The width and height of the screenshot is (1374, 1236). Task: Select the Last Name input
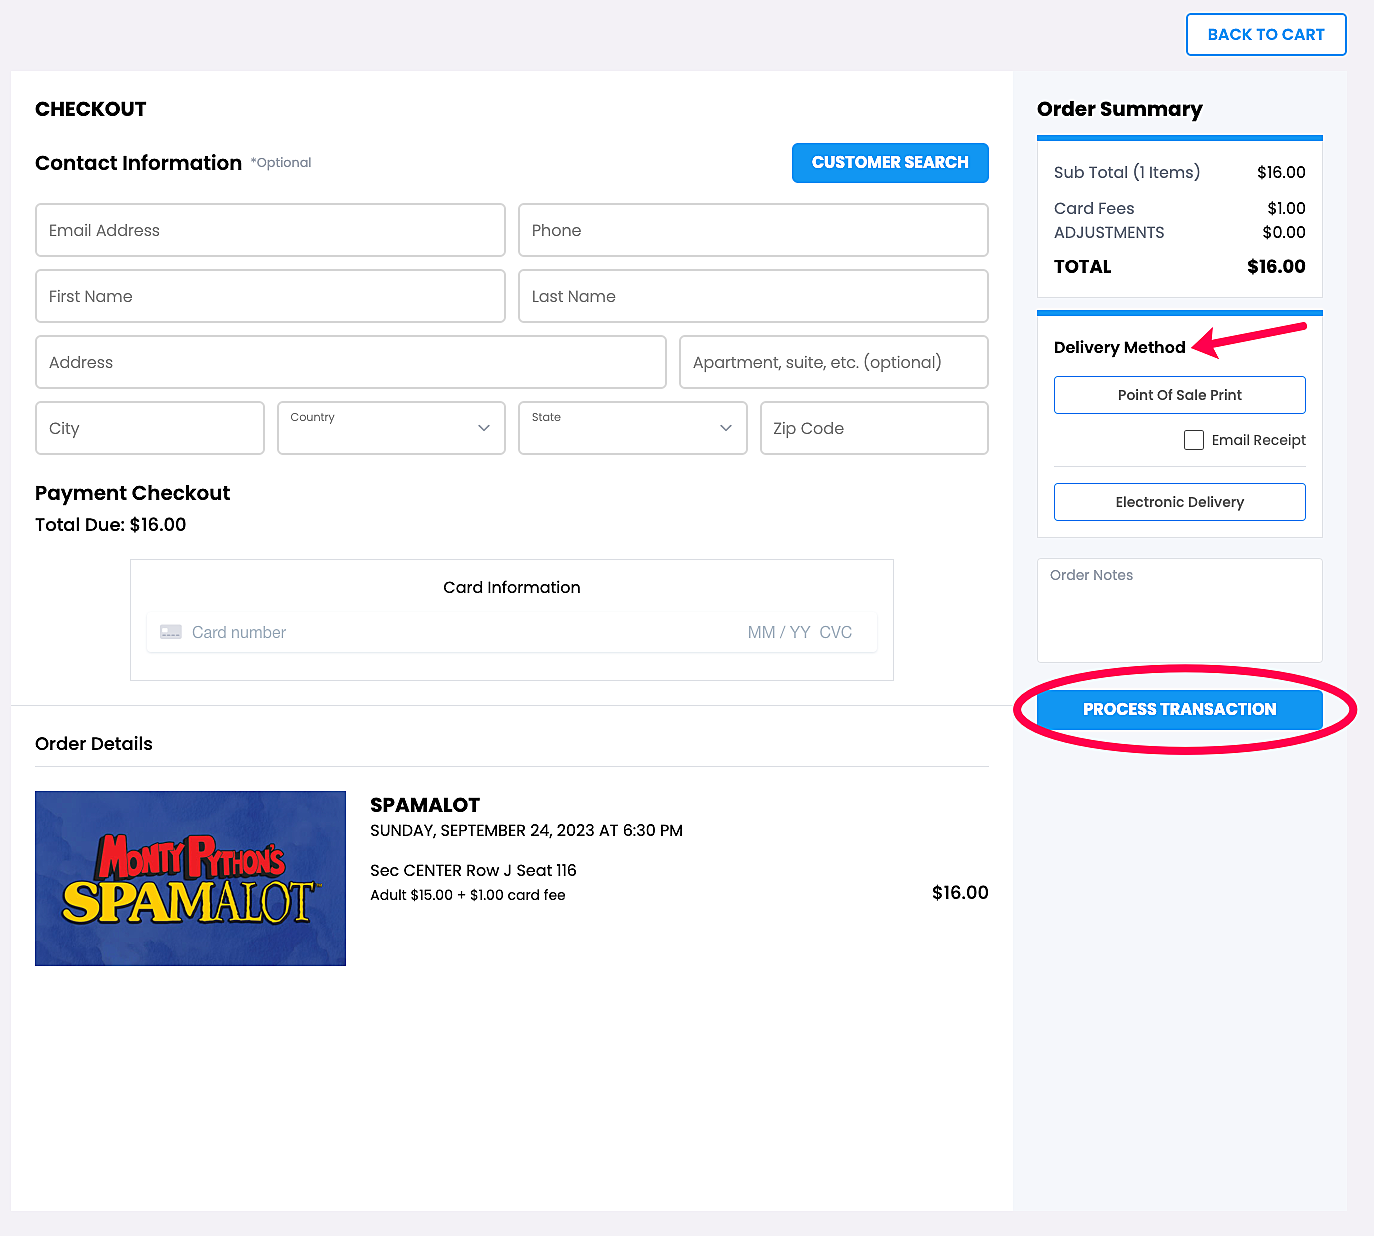(753, 296)
